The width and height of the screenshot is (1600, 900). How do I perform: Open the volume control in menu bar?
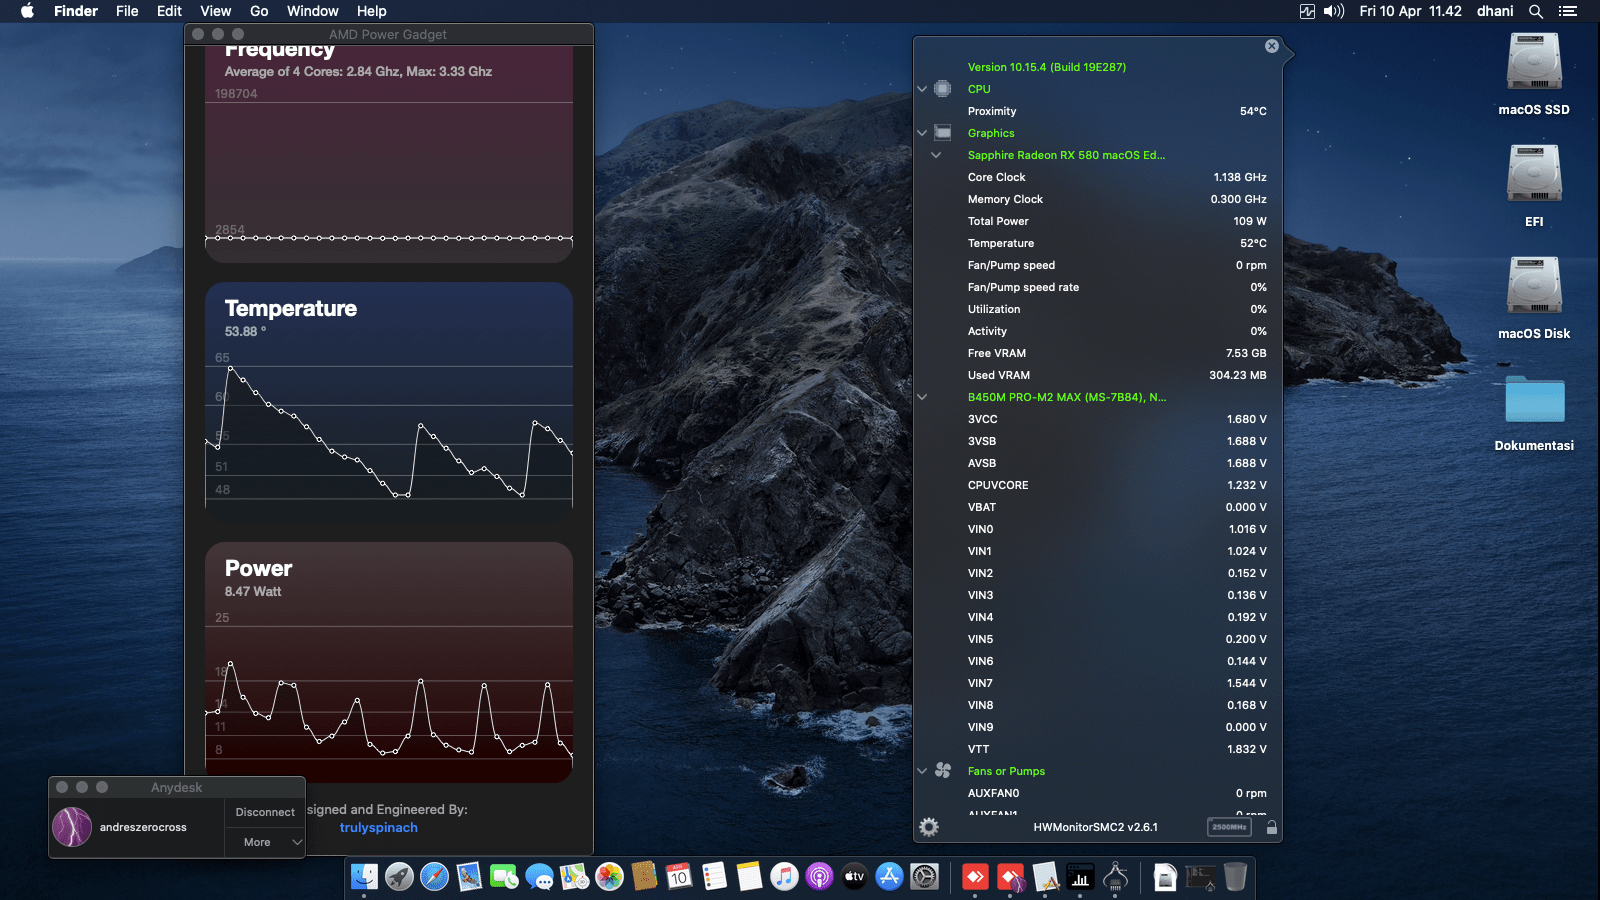point(1334,11)
